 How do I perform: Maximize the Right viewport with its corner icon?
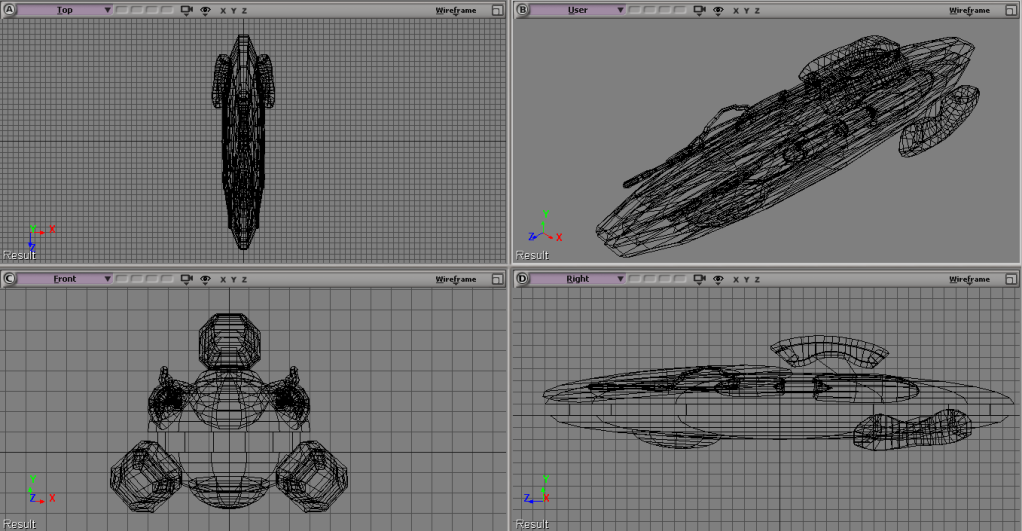1010,280
